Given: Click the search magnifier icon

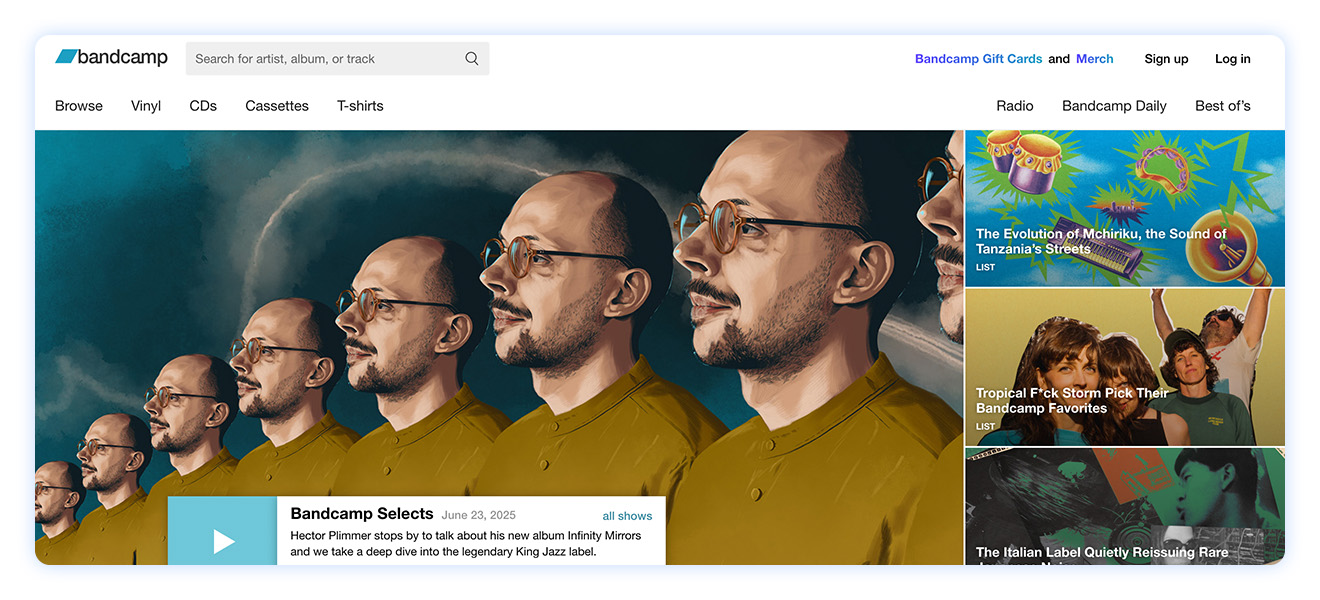Looking at the screenshot, I should click(472, 59).
